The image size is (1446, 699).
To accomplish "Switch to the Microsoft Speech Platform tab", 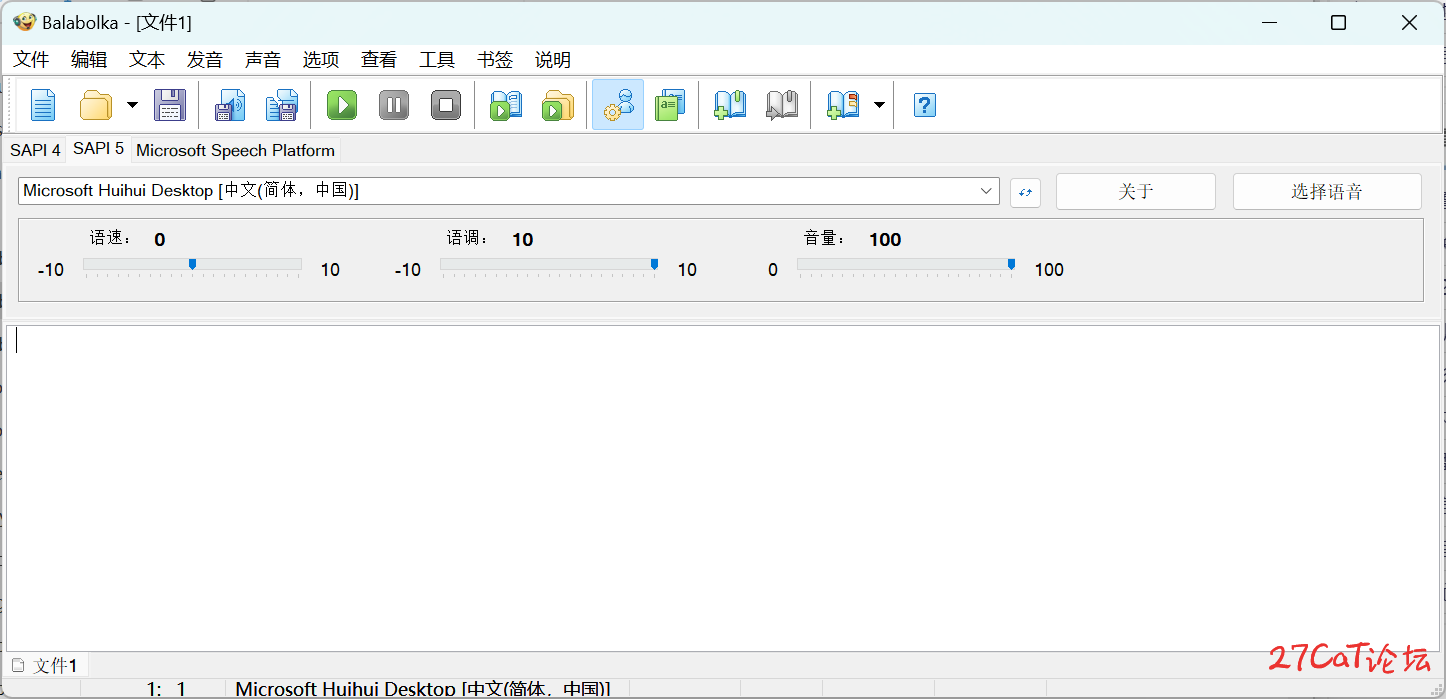I will coord(235,150).
